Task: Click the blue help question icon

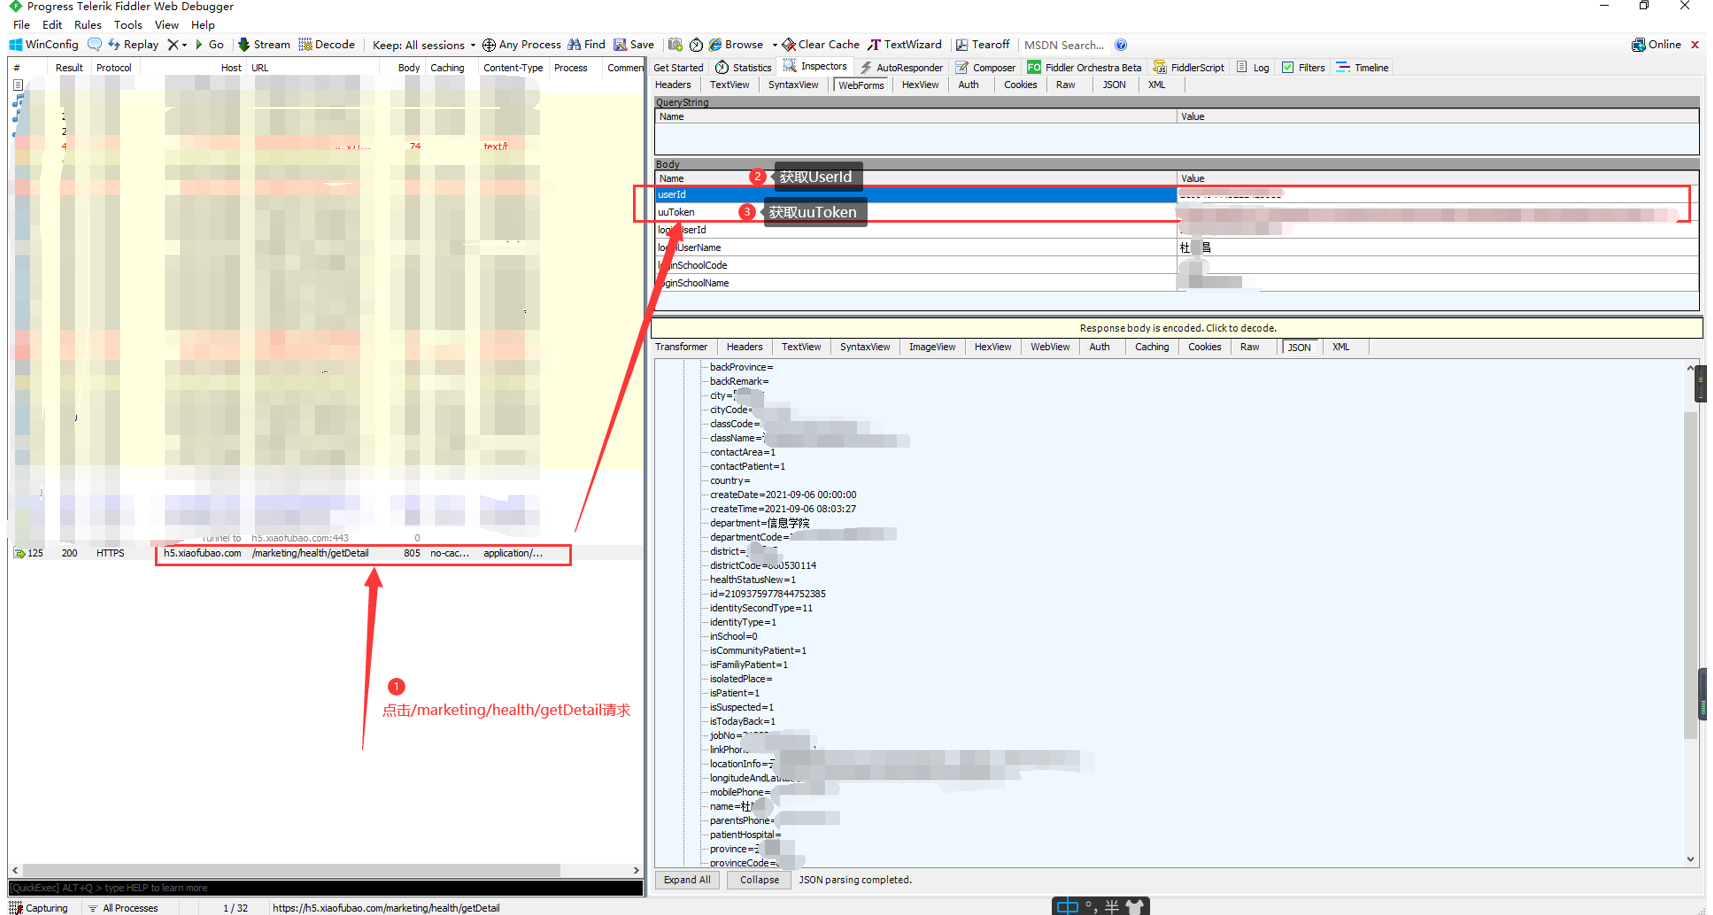Action: (1121, 45)
